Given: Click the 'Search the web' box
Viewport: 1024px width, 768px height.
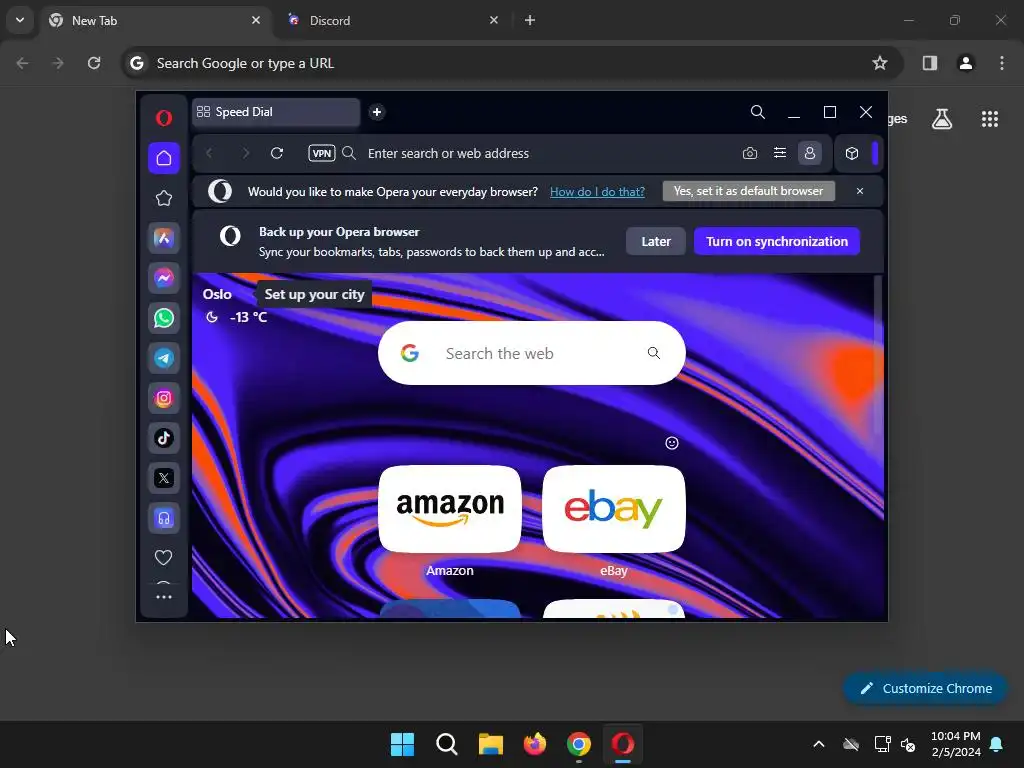Looking at the screenshot, I should coord(532,353).
